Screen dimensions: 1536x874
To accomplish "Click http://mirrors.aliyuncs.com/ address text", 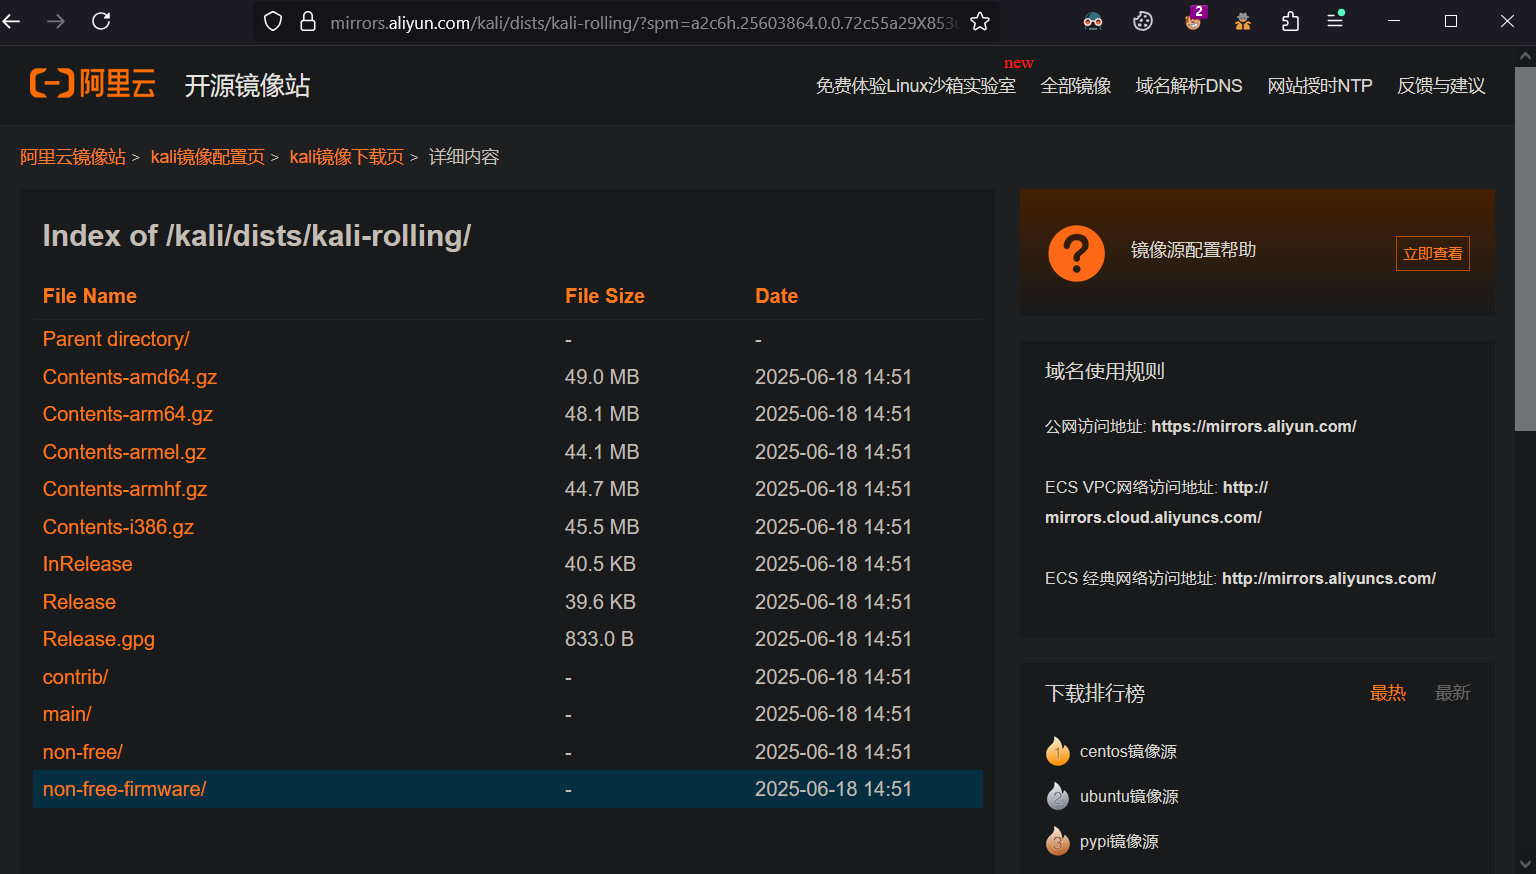I will (x=1329, y=578).
